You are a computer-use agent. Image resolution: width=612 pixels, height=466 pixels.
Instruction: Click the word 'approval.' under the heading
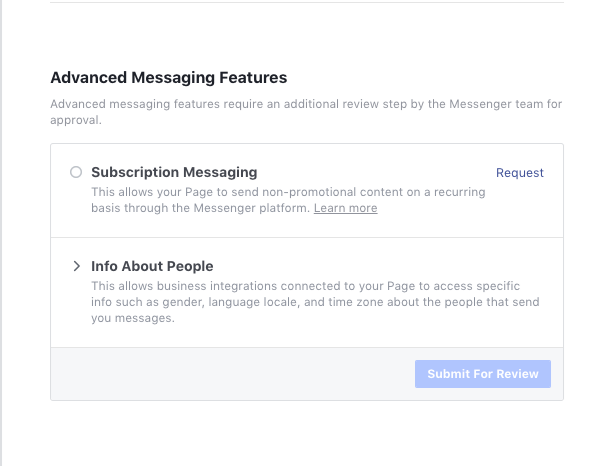click(76, 120)
